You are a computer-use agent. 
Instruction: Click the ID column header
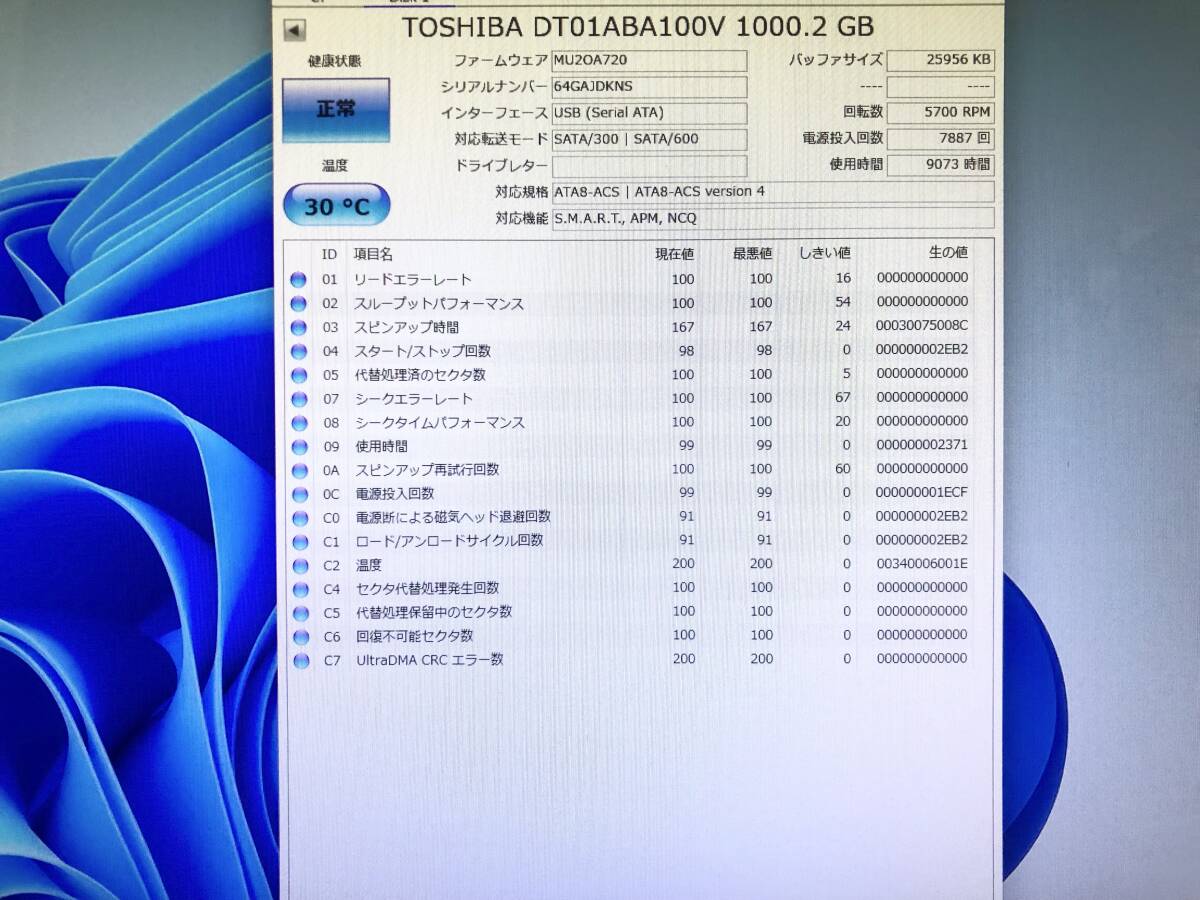click(x=329, y=255)
